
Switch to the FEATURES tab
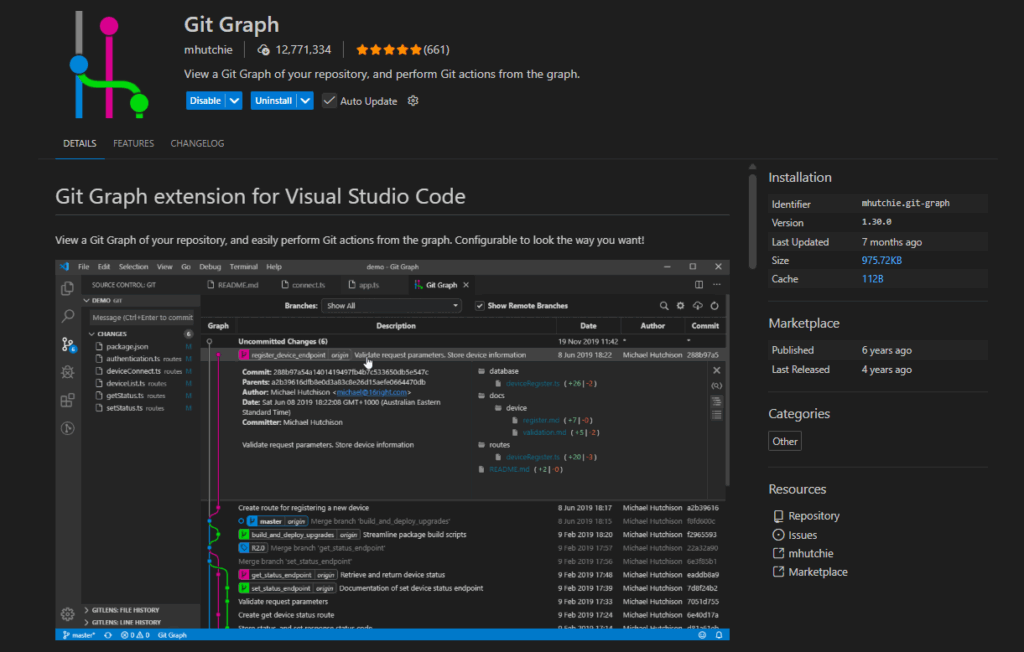click(x=133, y=144)
